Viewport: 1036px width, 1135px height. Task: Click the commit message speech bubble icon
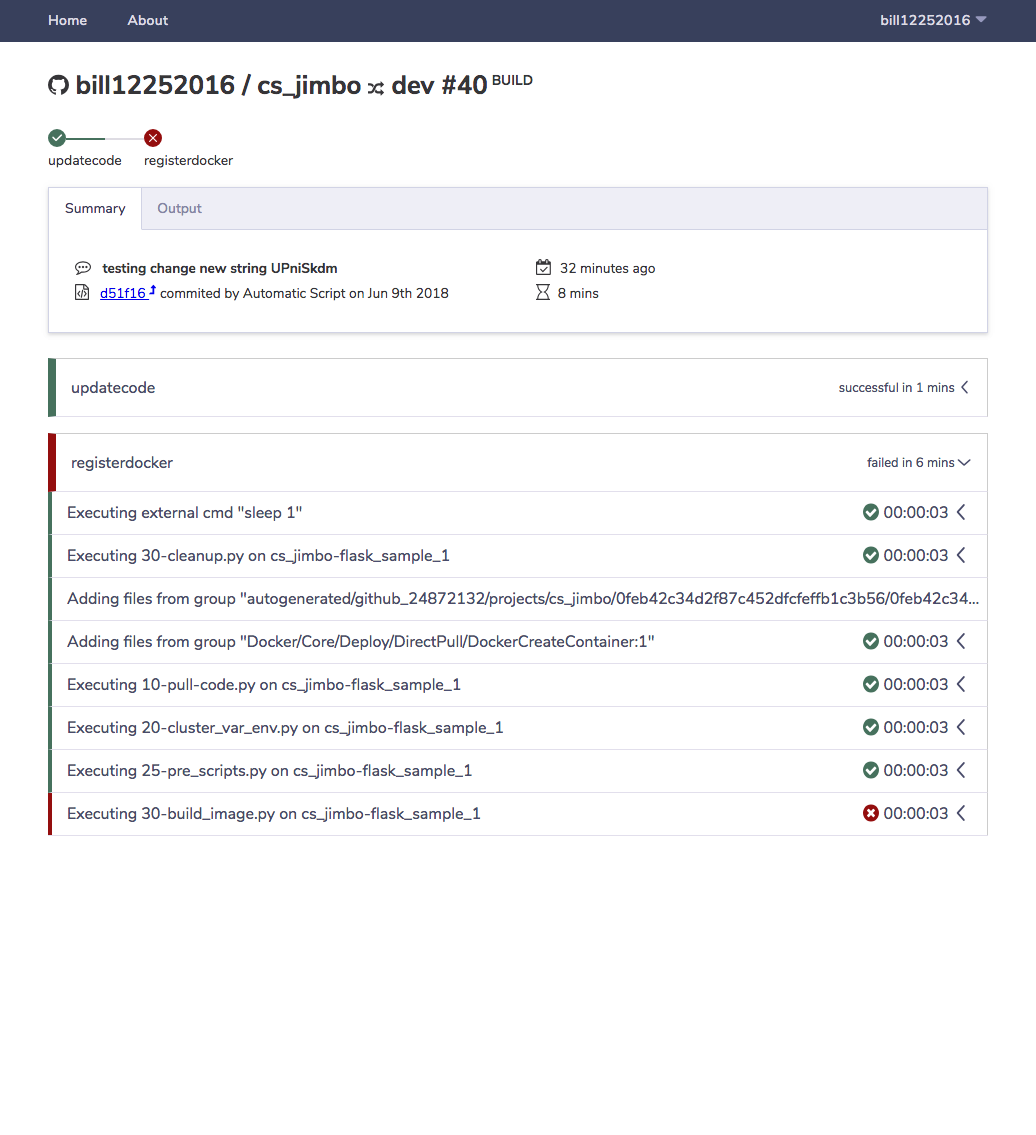pos(82,268)
